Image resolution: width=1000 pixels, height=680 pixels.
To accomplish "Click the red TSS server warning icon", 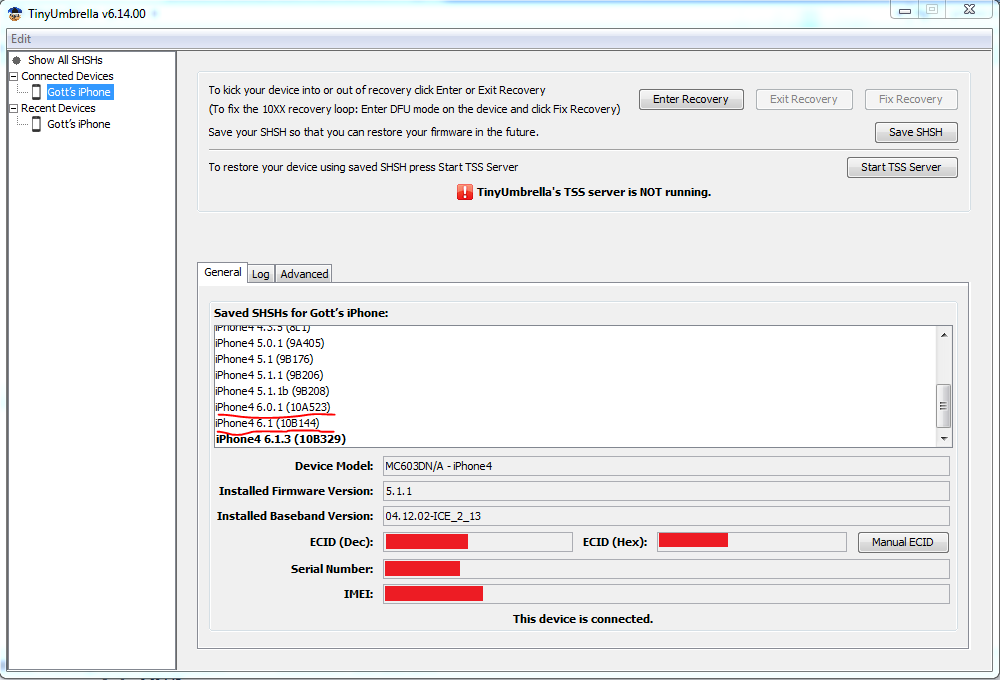I will [x=465, y=192].
